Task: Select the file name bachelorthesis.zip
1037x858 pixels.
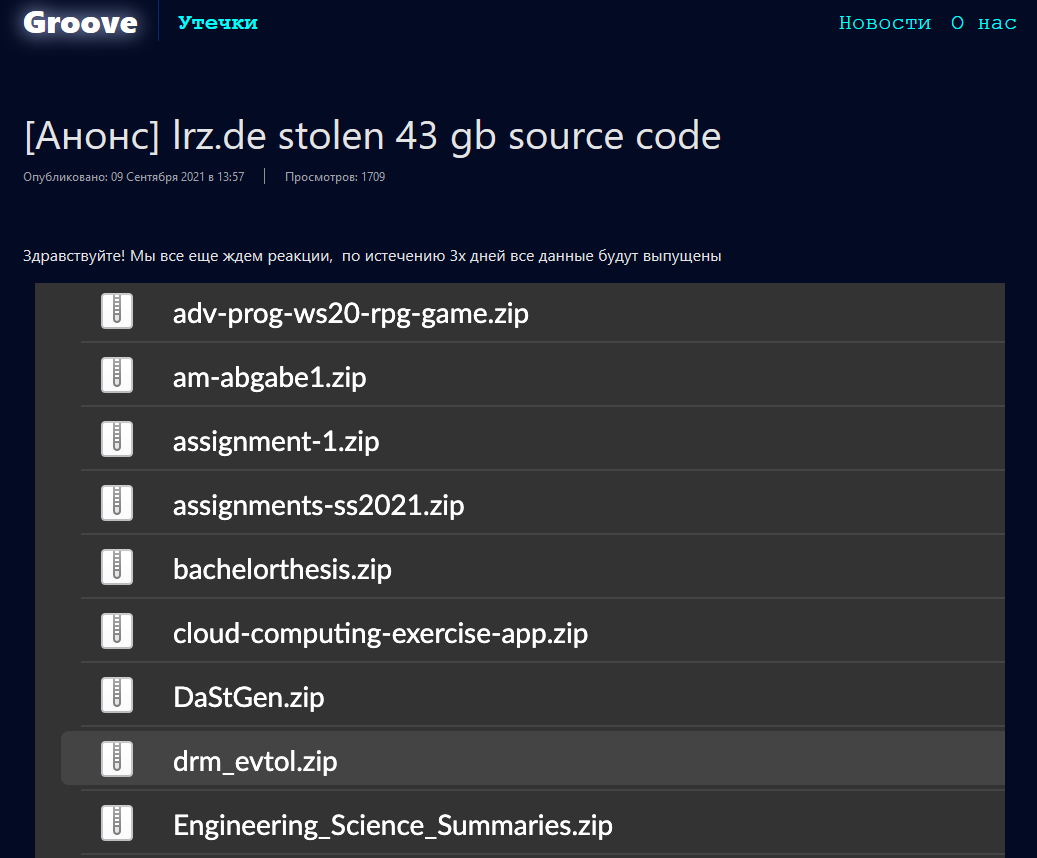Action: click(x=282, y=570)
